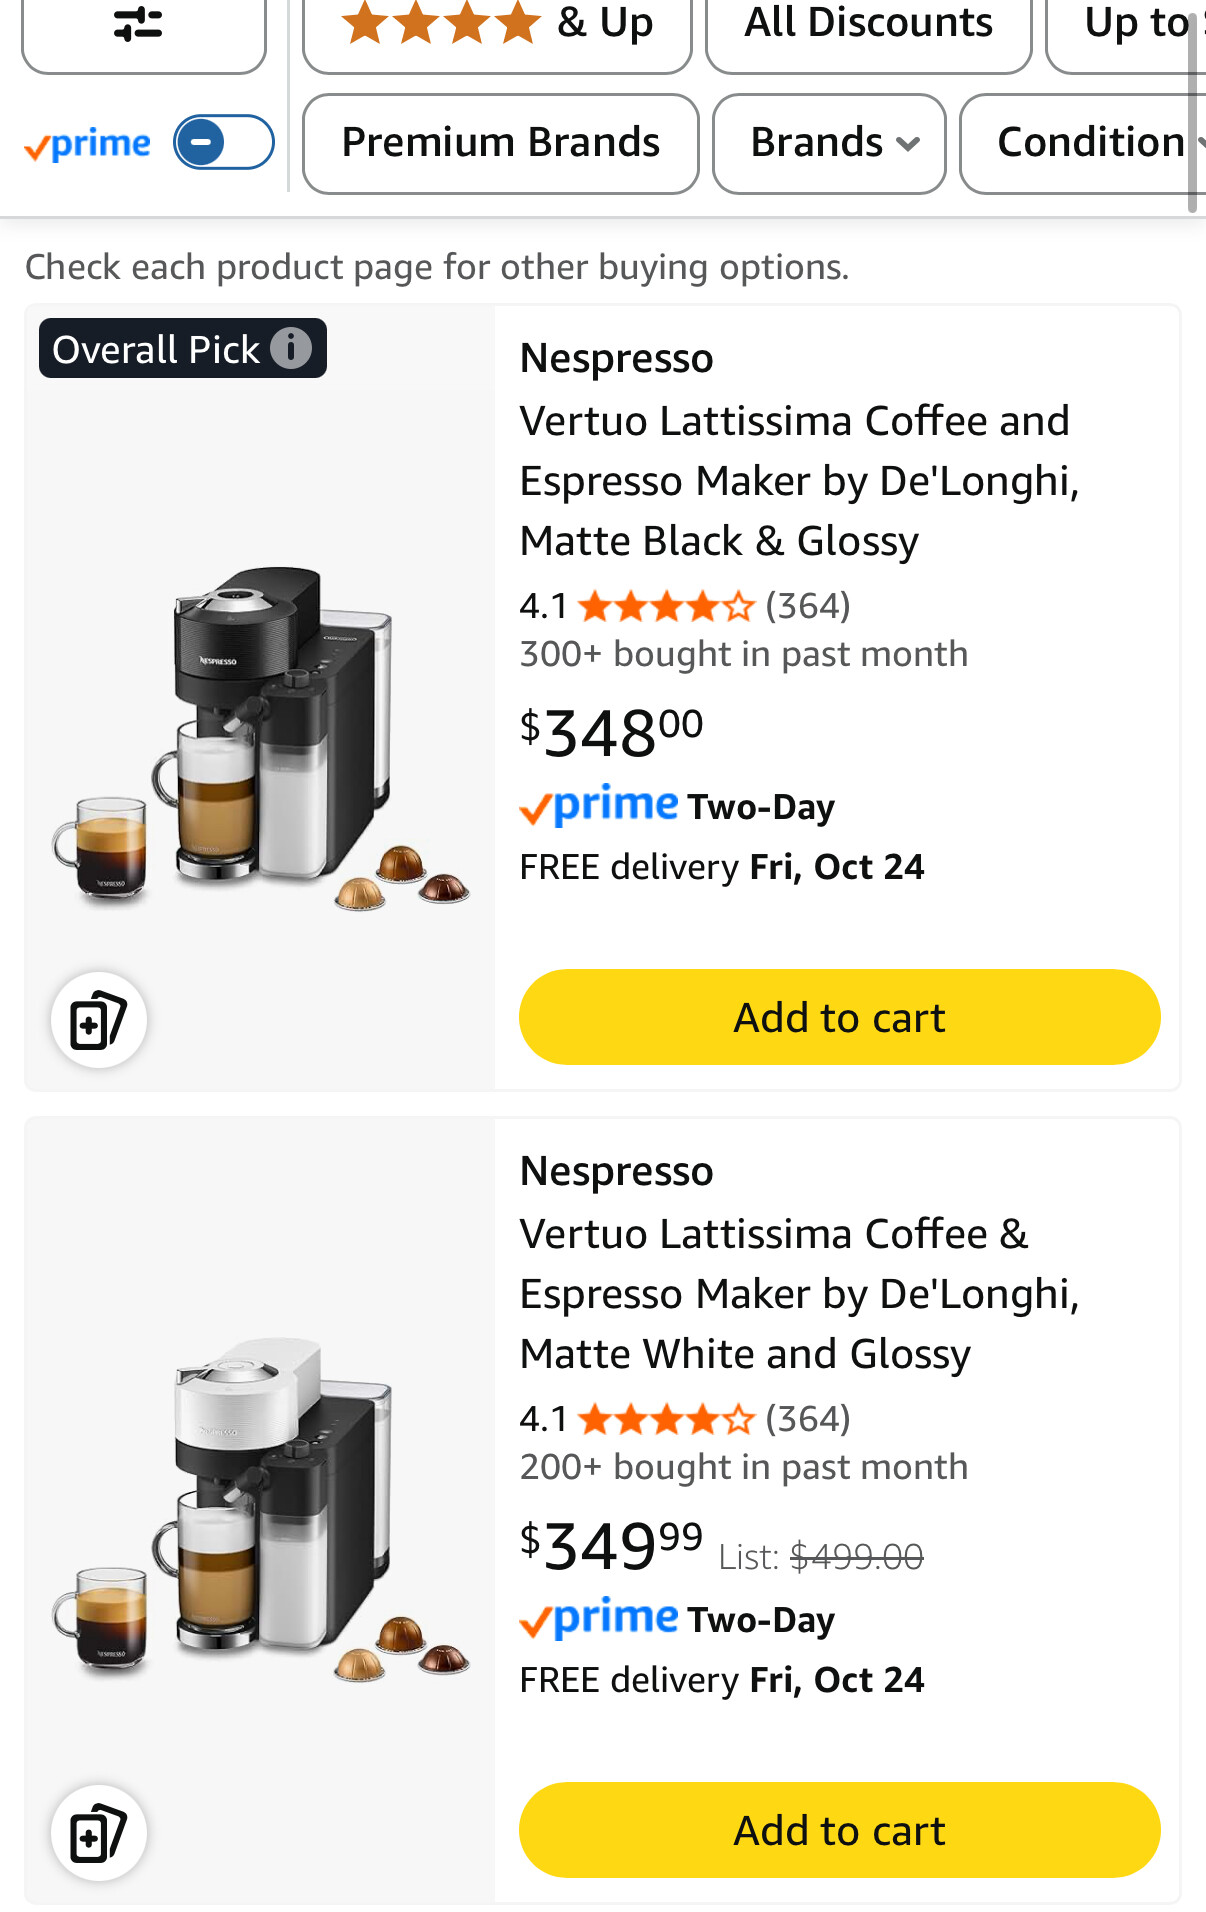Screen dimensions: 1206x1912
Task: Tap compare icon on Matte Black product
Action: (99, 1020)
